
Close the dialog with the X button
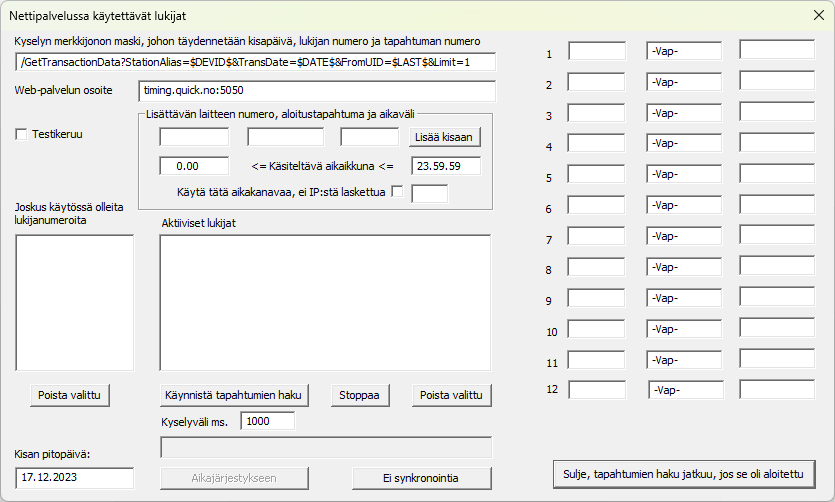pyautogui.click(x=817, y=17)
